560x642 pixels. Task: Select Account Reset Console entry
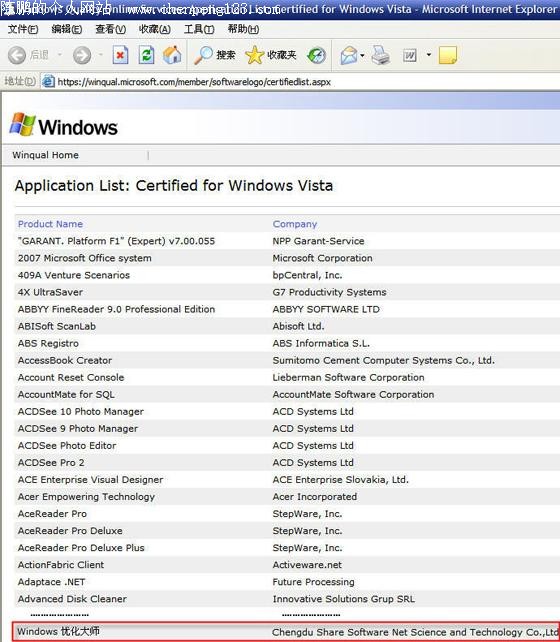coord(71,378)
